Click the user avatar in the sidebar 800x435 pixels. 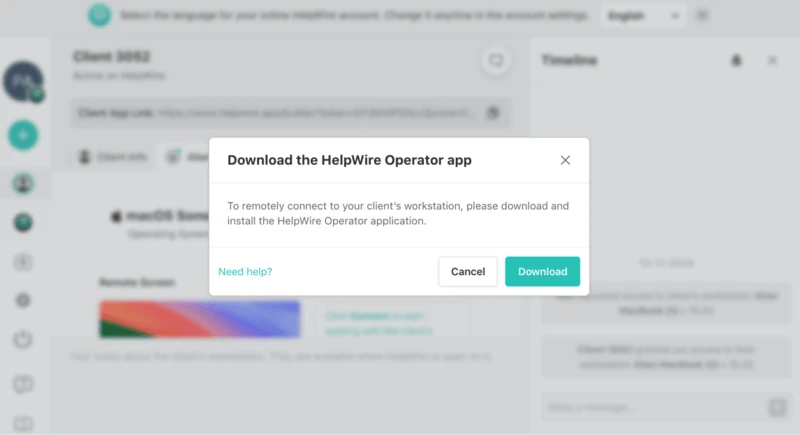[x=23, y=82]
